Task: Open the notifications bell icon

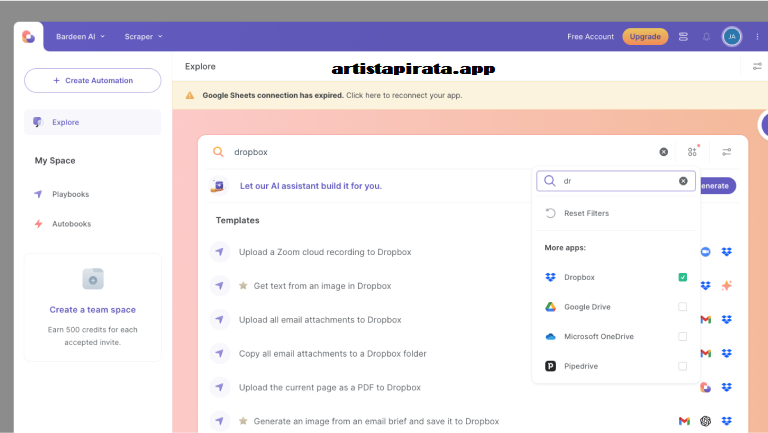Action: (707, 37)
